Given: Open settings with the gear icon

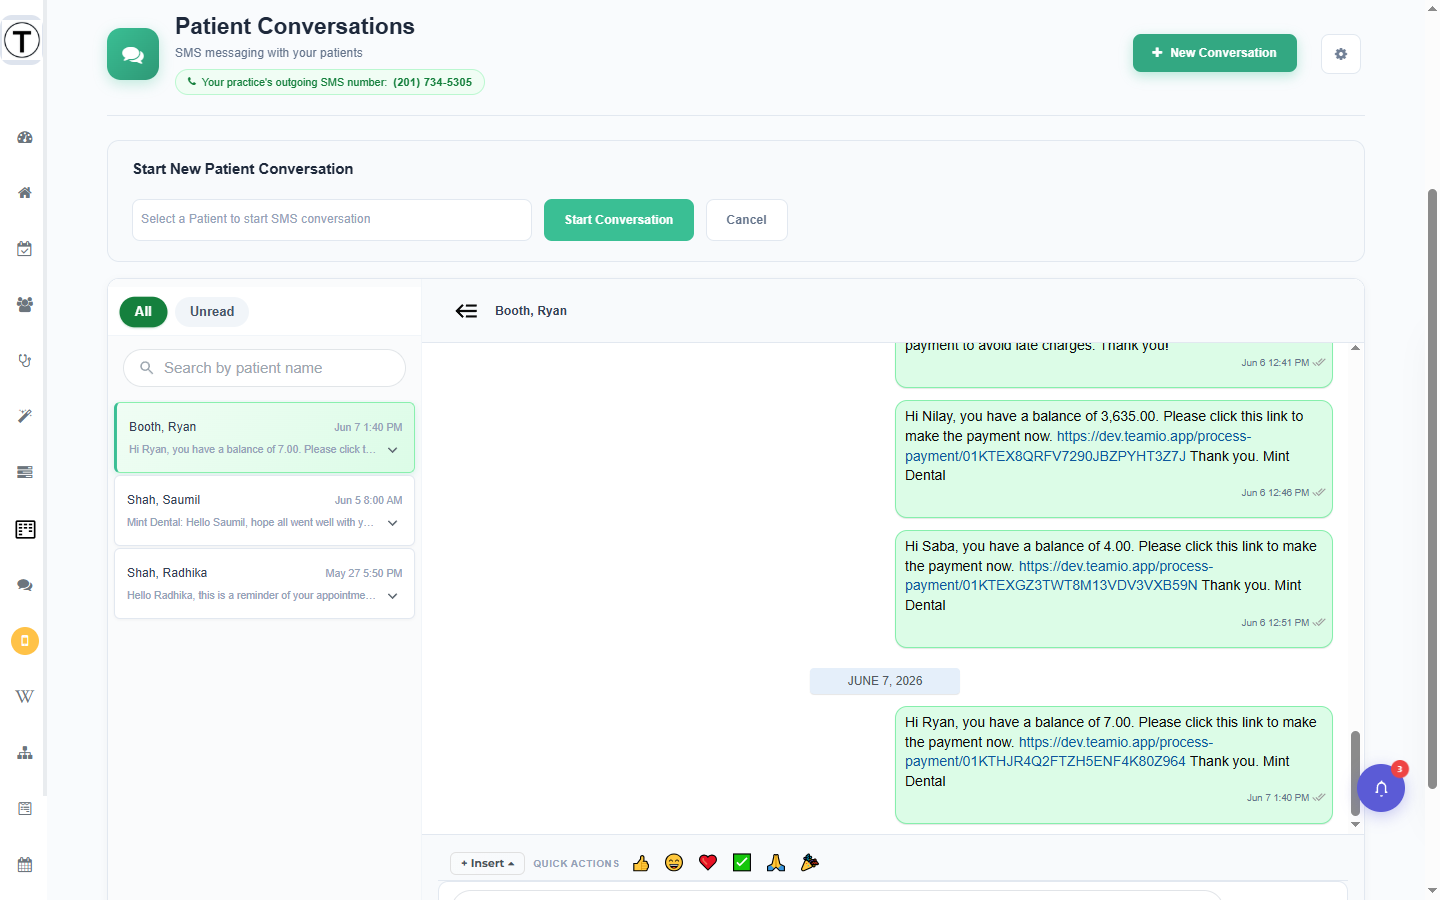Looking at the screenshot, I should click(x=1341, y=54).
